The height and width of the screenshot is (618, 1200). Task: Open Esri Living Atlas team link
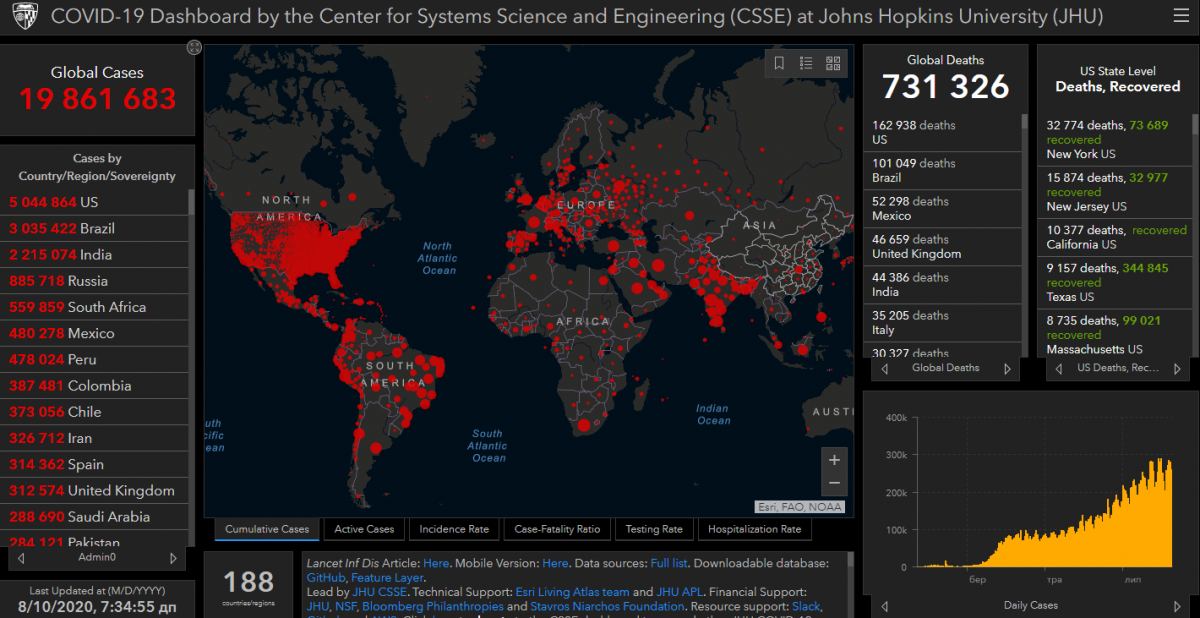(x=571, y=591)
